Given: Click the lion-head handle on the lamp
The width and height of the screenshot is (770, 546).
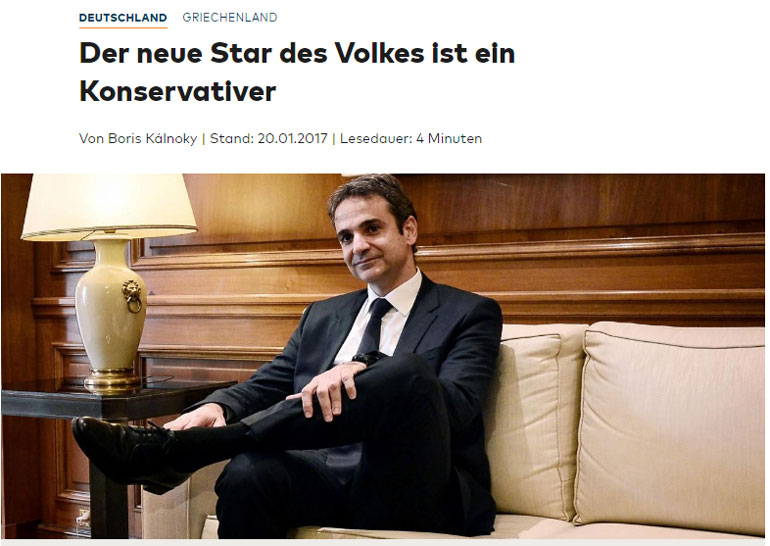Looking at the screenshot, I should [x=132, y=296].
